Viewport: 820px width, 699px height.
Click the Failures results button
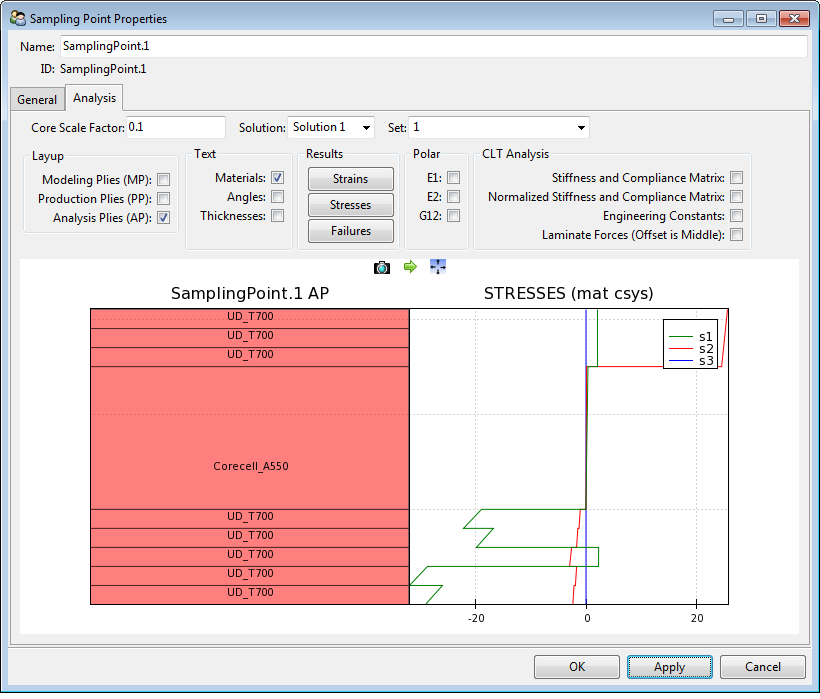point(350,231)
